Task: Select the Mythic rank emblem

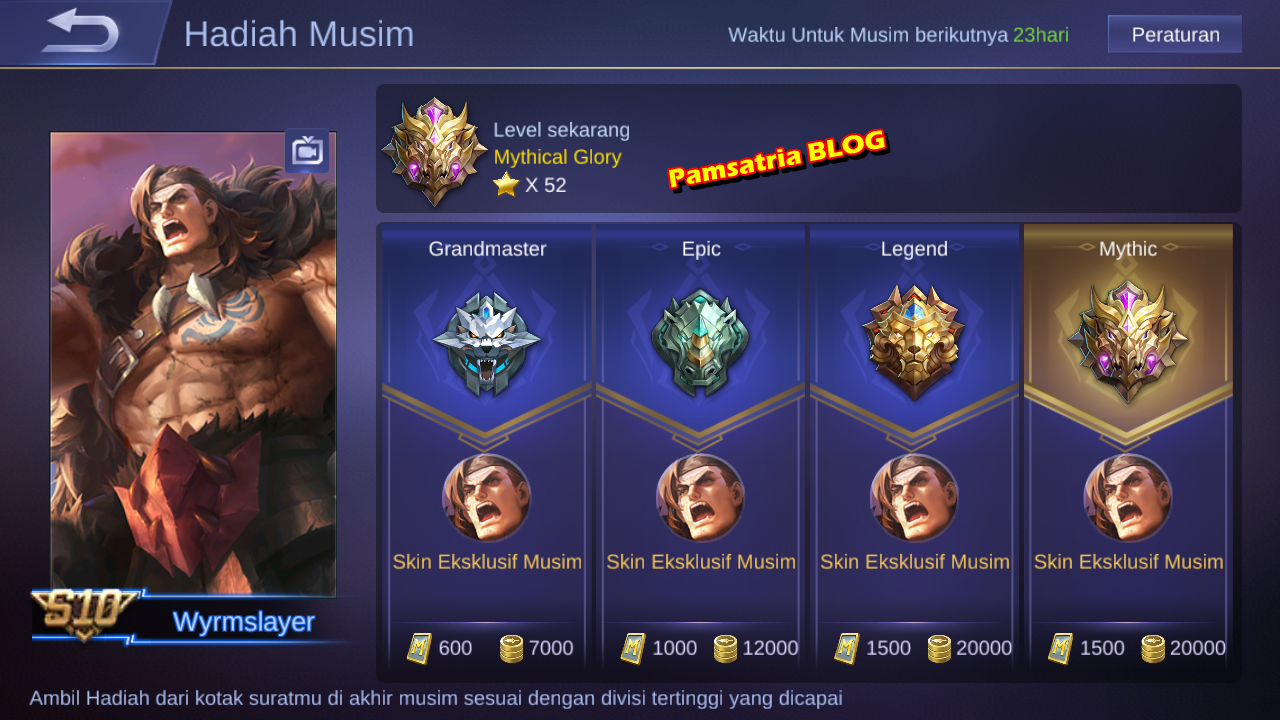Action: click(x=1128, y=341)
